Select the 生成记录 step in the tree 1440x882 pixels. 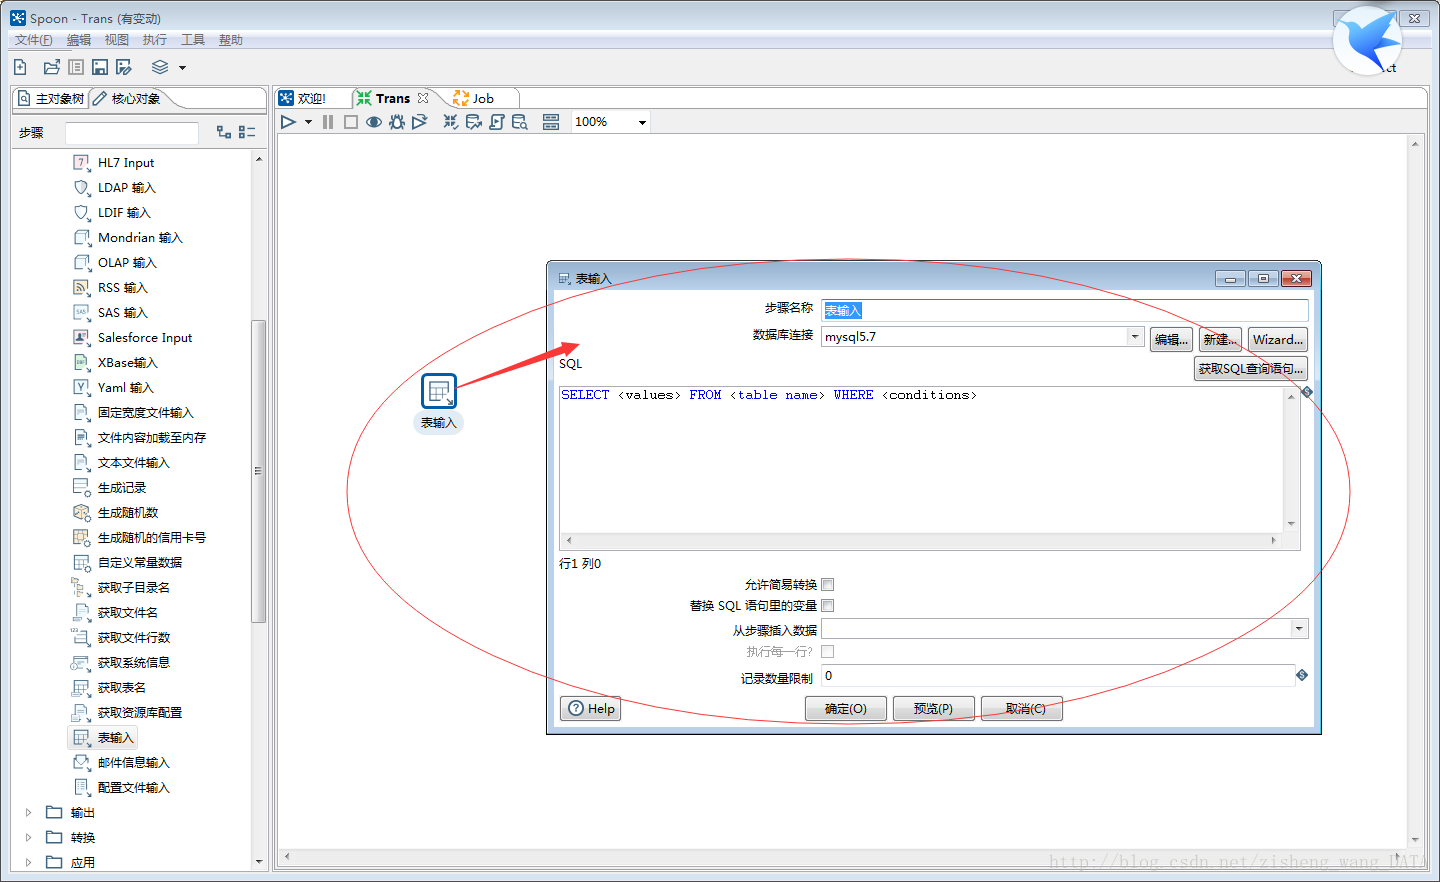coord(110,488)
